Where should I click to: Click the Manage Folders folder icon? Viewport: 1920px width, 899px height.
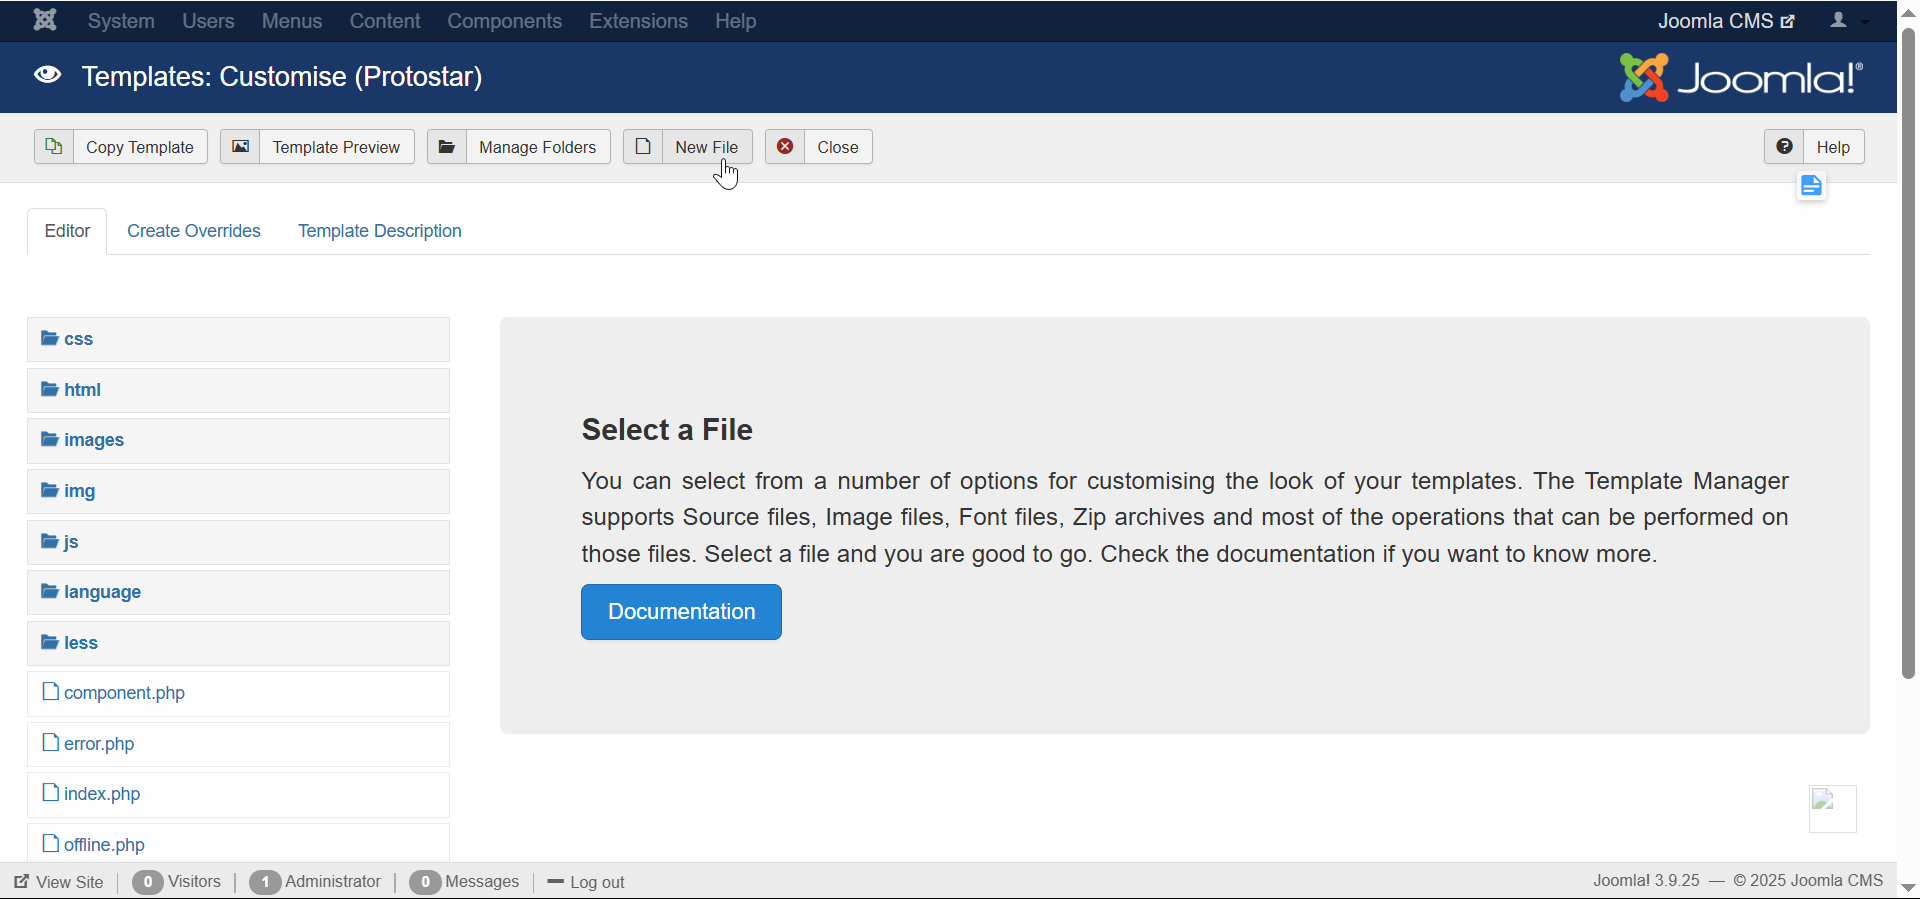coord(447,147)
